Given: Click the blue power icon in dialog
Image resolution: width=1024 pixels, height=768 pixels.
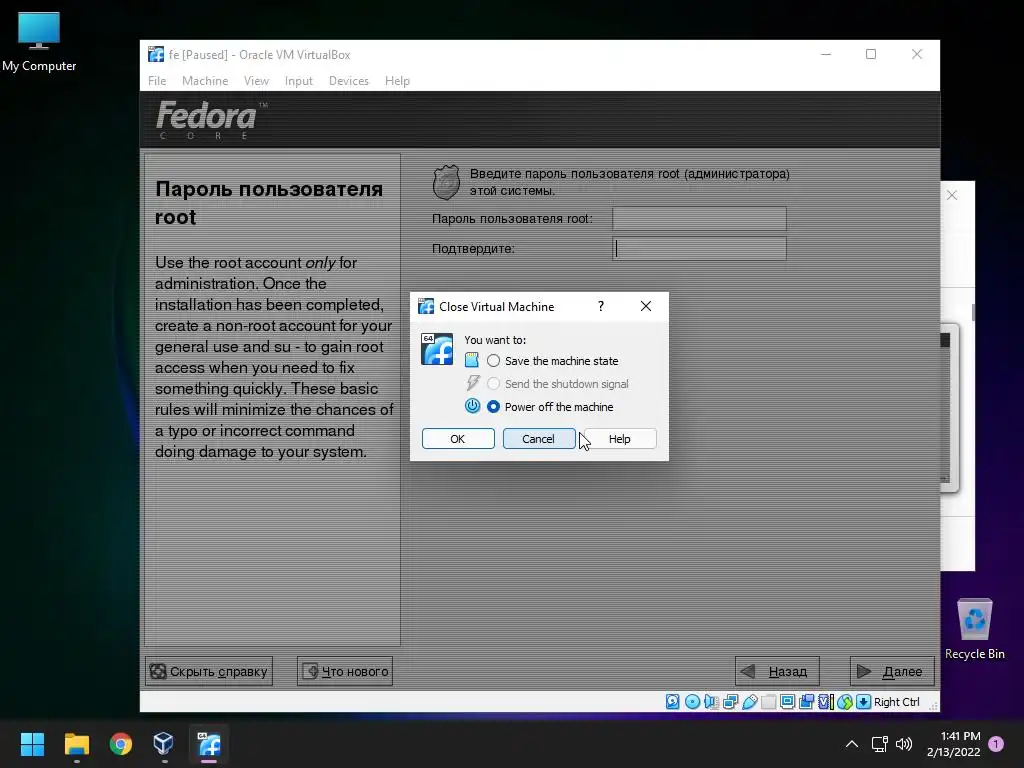Looking at the screenshot, I should pos(472,406).
